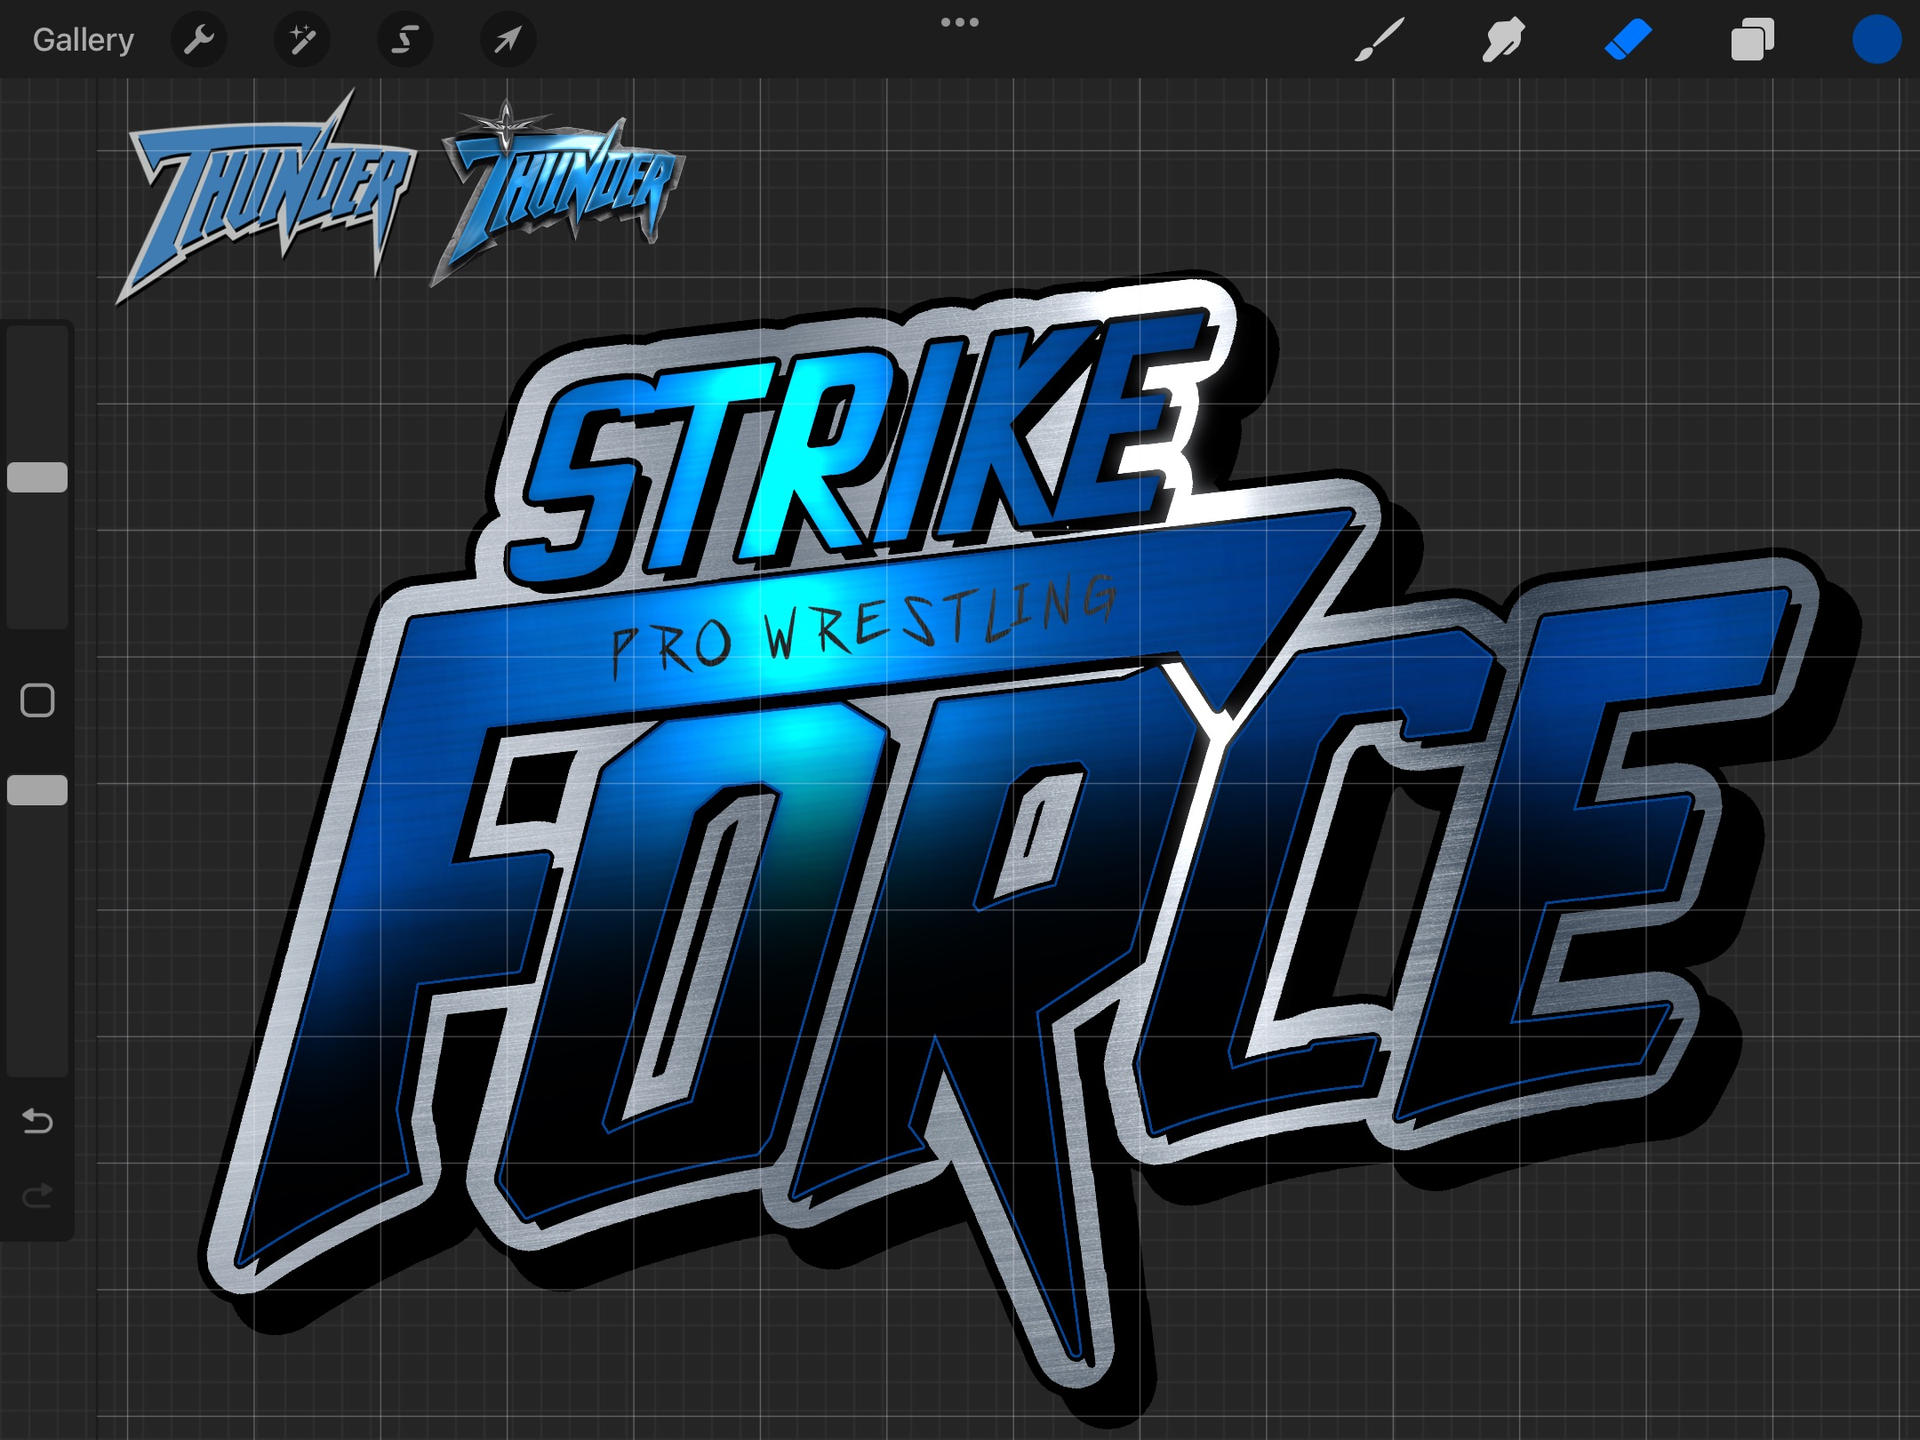Viewport: 1920px width, 1440px height.
Task: Select the highlighted Eraser tool
Action: (x=1627, y=39)
